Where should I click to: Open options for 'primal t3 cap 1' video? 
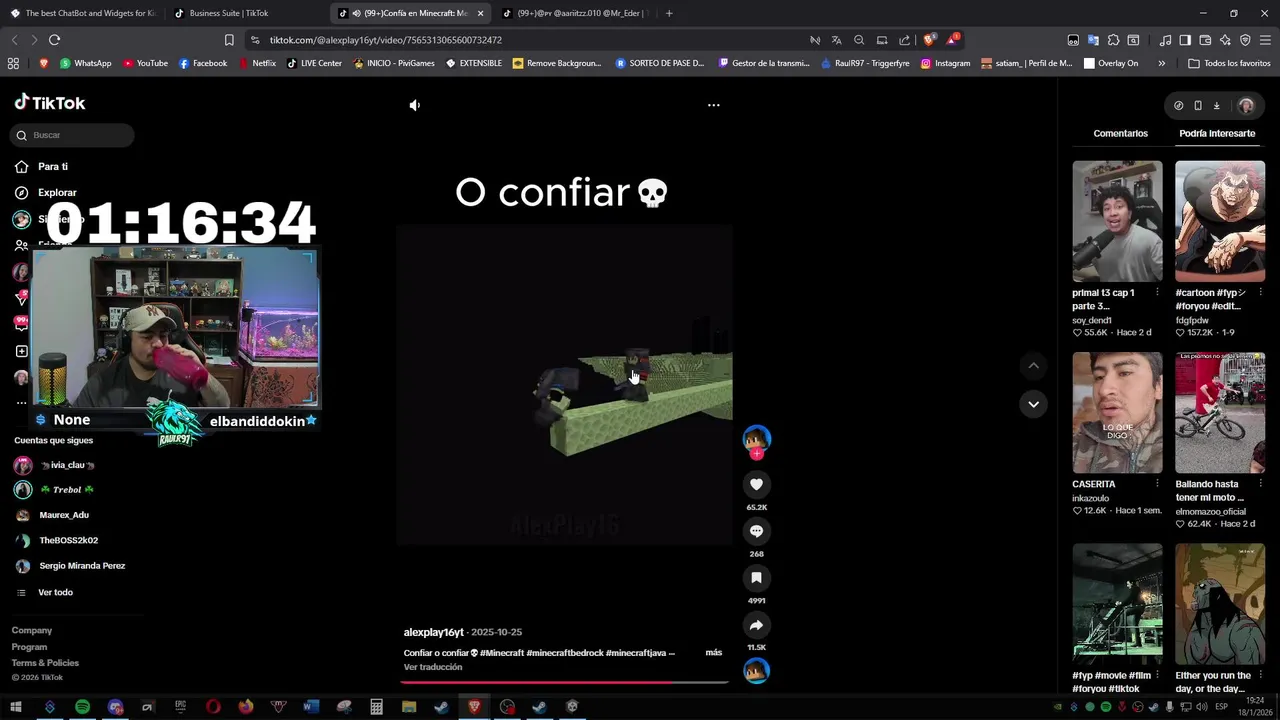[1157, 293]
